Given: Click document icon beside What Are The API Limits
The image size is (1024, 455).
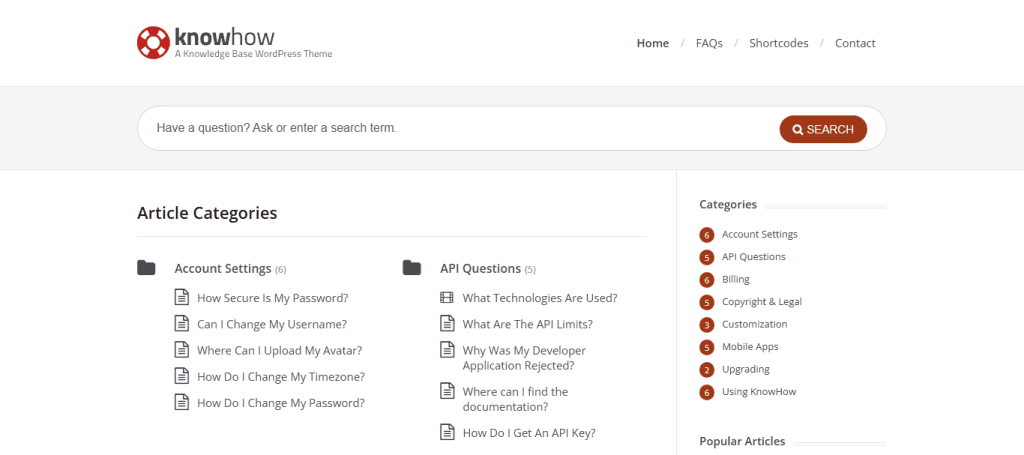Looking at the screenshot, I should coord(447,323).
